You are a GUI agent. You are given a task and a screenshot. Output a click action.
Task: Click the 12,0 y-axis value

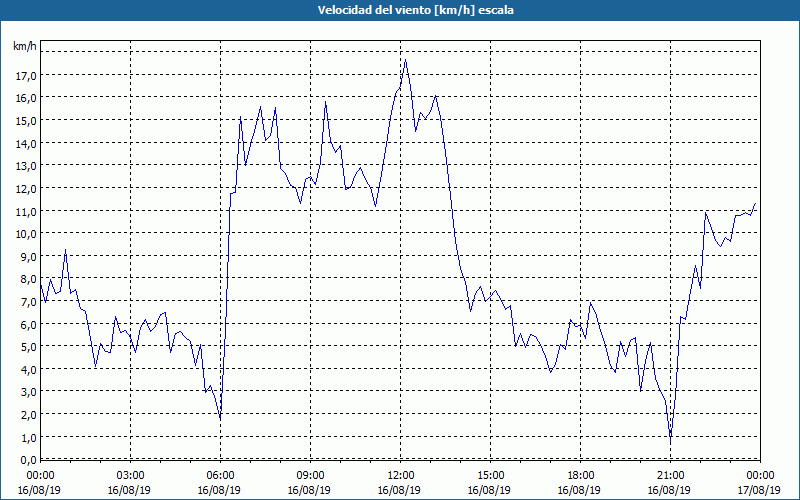click(26, 189)
